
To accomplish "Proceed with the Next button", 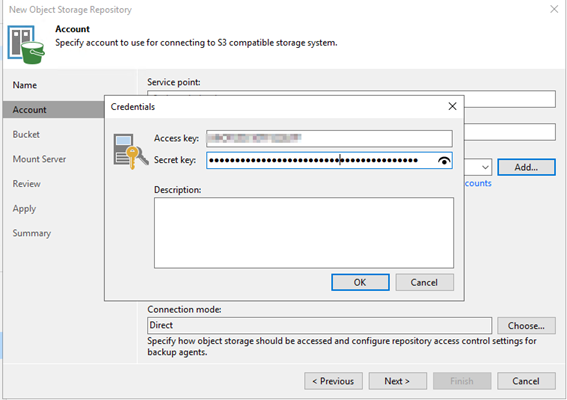I will 397,381.
